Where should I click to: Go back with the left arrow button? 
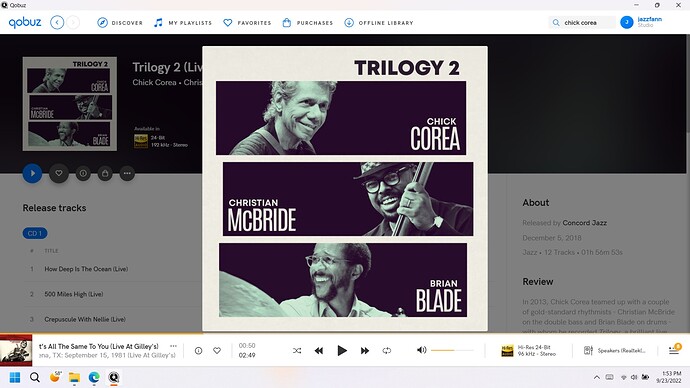57,22
